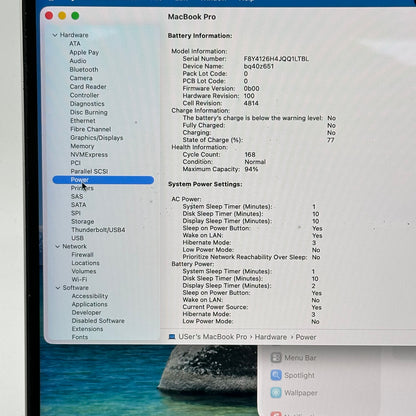Collapse the Software section chevron
416x416 pixels.
(58, 288)
